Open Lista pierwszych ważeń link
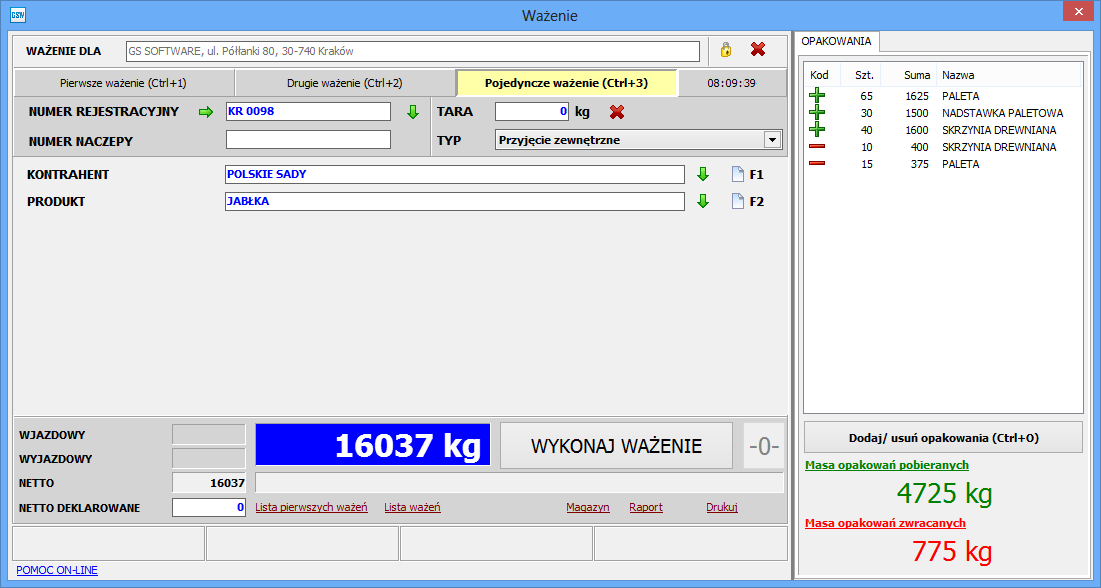The height and width of the screenshot is (588, 1101). [x=312, y=508]
